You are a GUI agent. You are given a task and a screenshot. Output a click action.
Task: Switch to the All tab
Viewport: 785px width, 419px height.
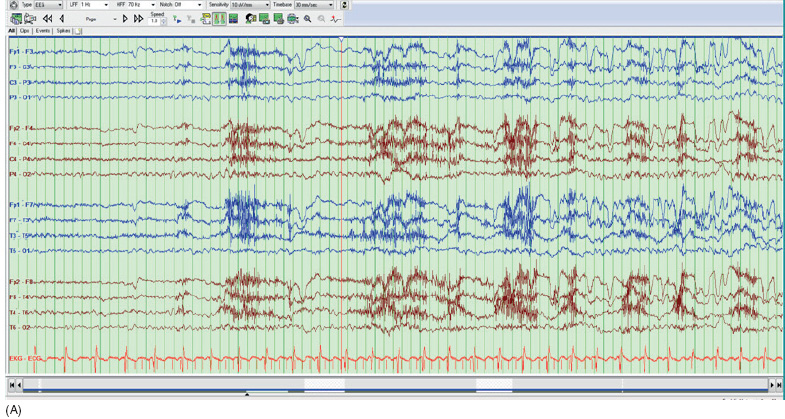[x=11, y=31]
